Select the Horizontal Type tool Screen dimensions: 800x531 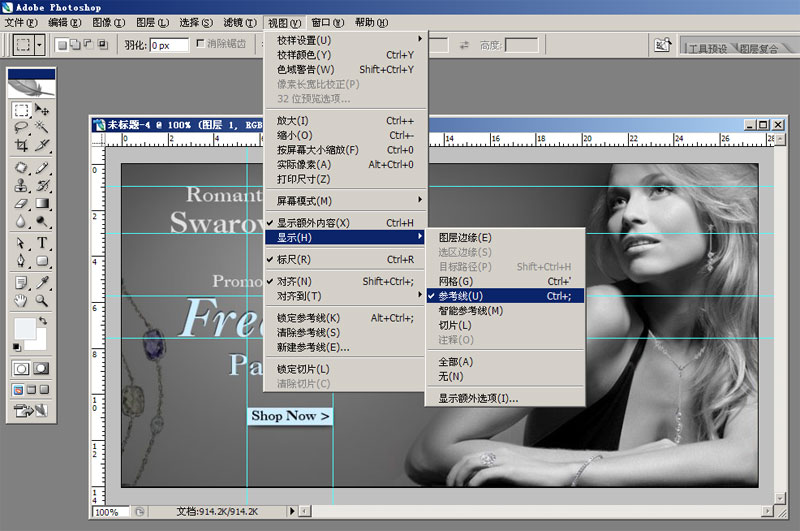(43, 243)
